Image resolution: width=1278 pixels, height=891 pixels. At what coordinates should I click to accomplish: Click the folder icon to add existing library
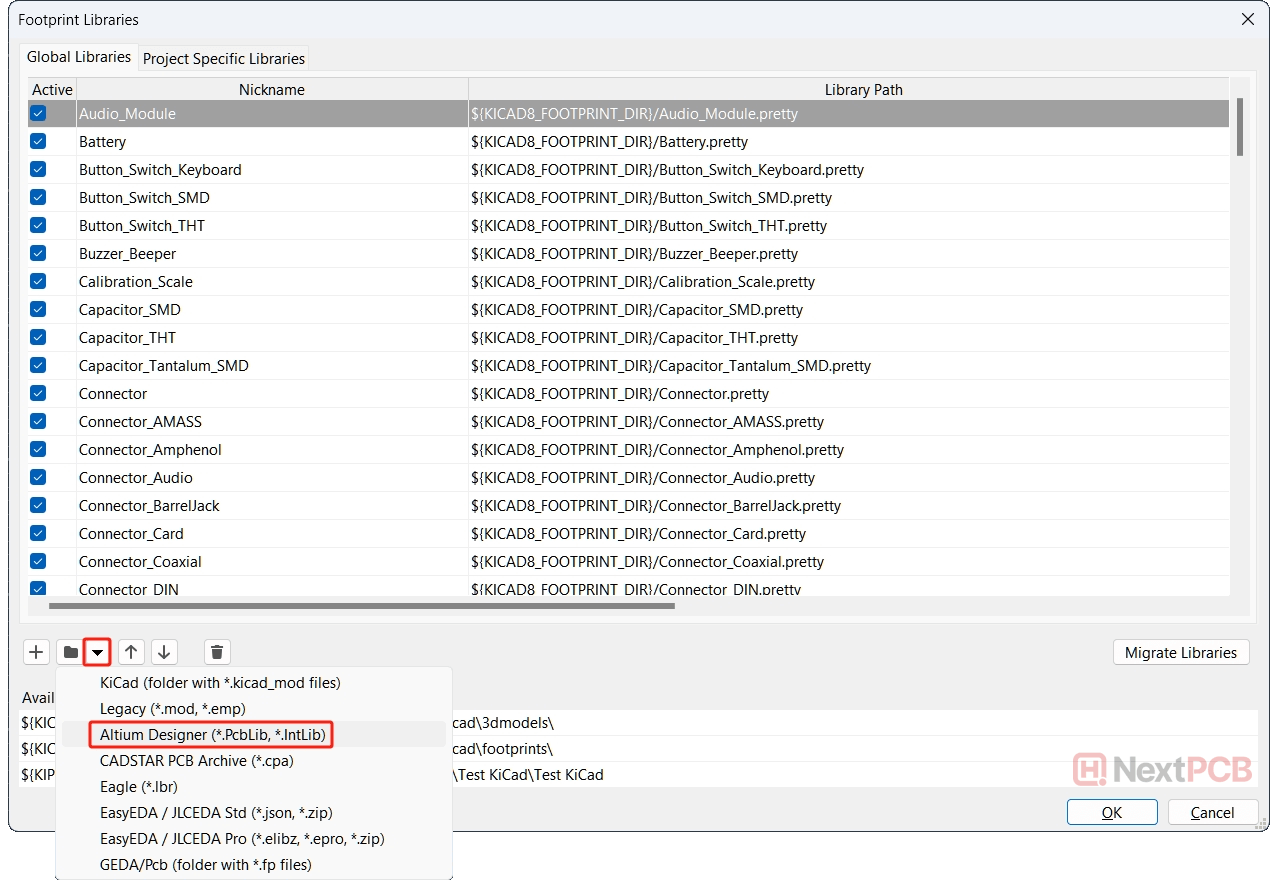(x=70, y=653)
